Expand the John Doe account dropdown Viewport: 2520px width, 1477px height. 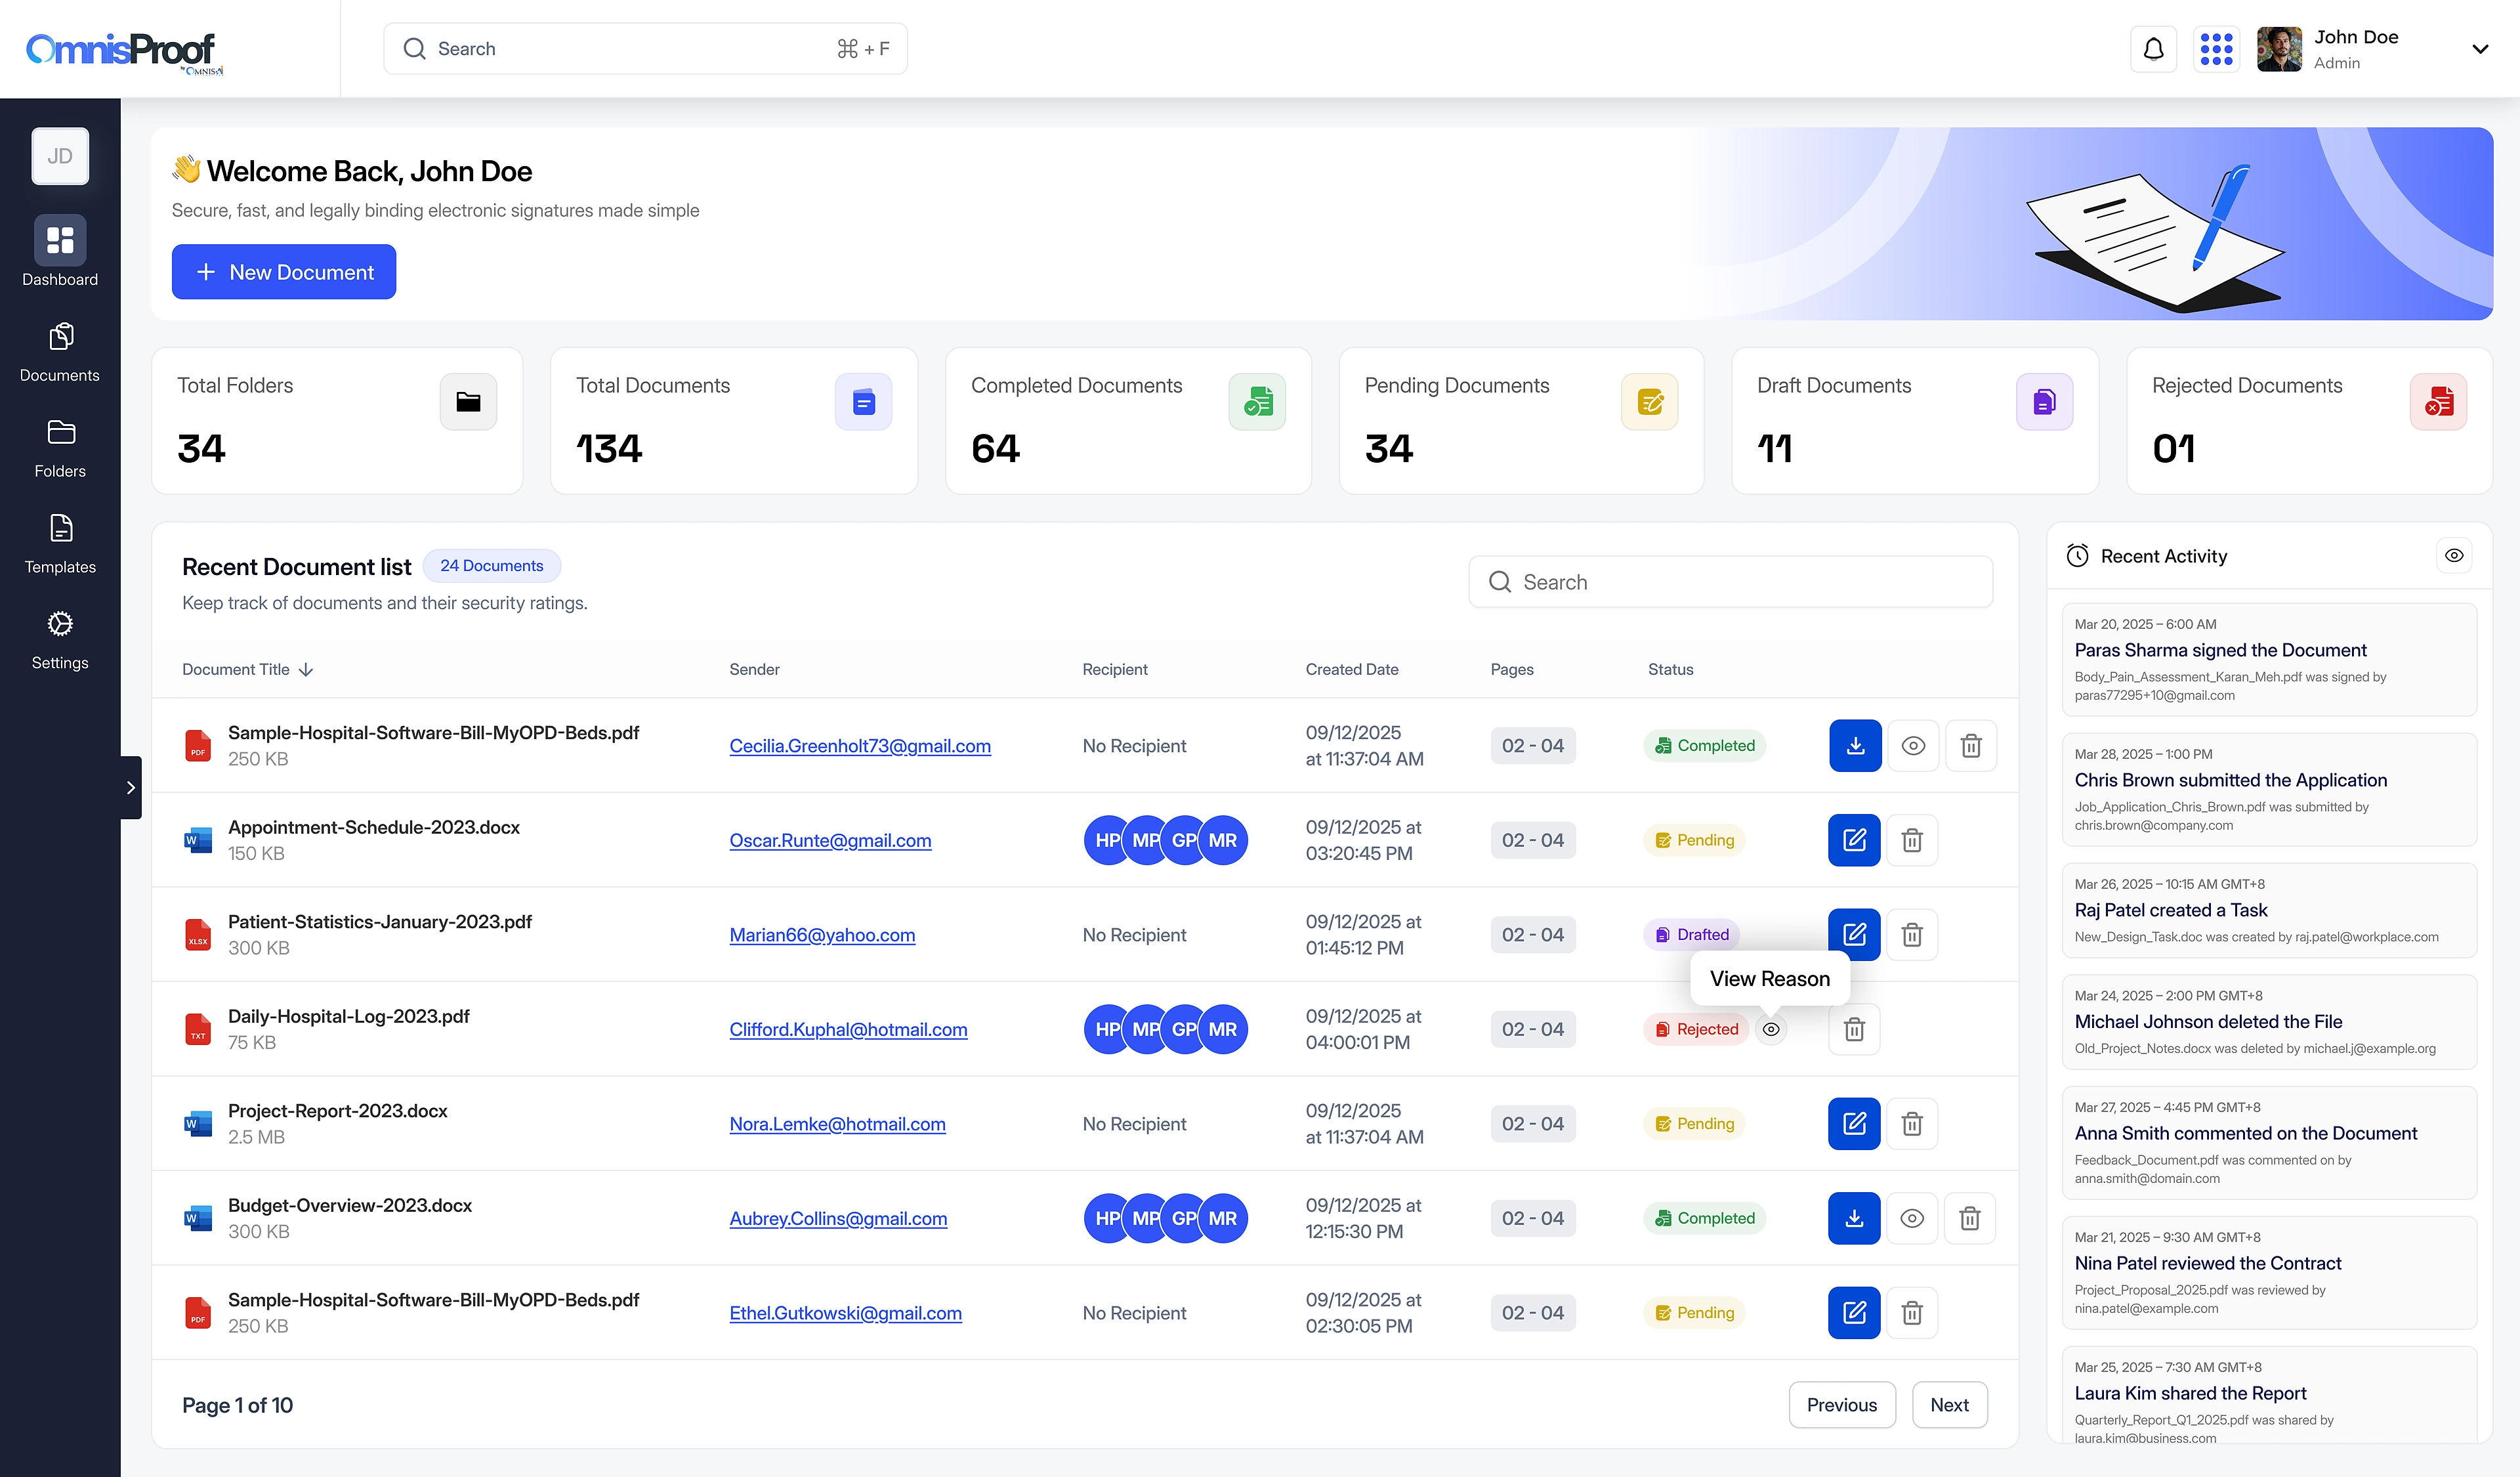point(2480,49)
